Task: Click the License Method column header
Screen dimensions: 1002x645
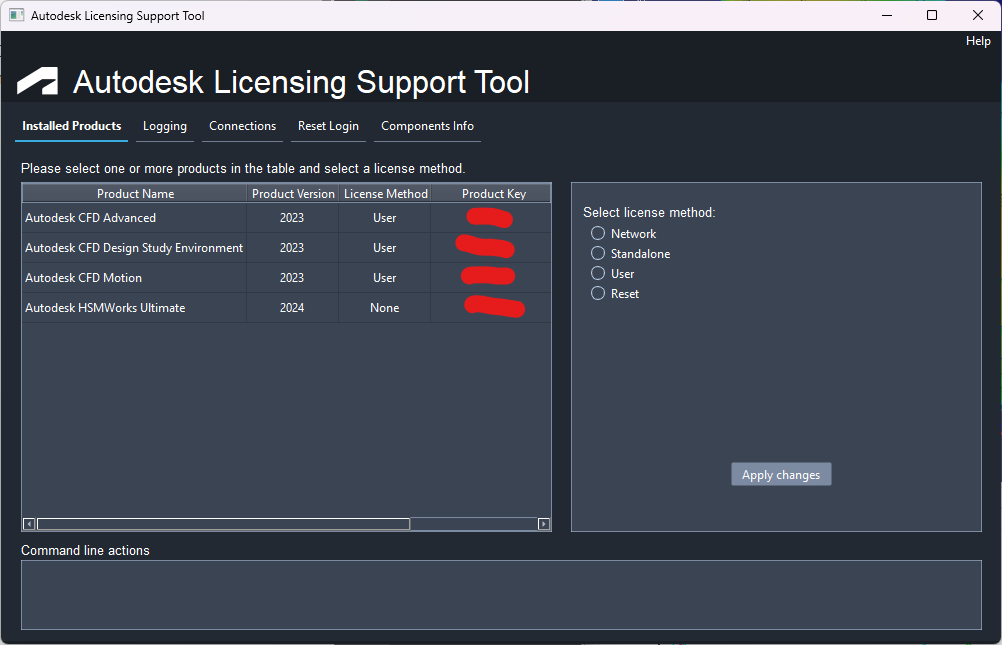Action: tap(385, 193)
